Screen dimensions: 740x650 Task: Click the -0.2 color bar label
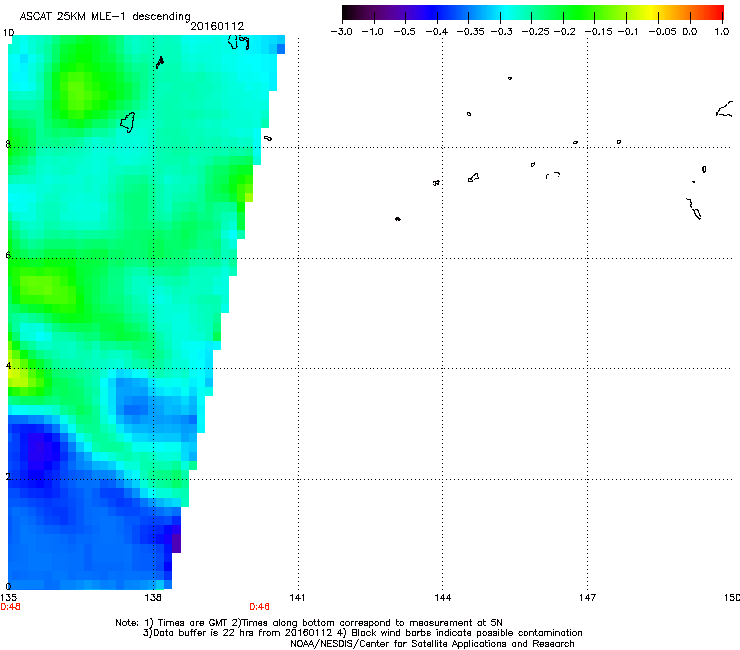(x=564, y=32)
